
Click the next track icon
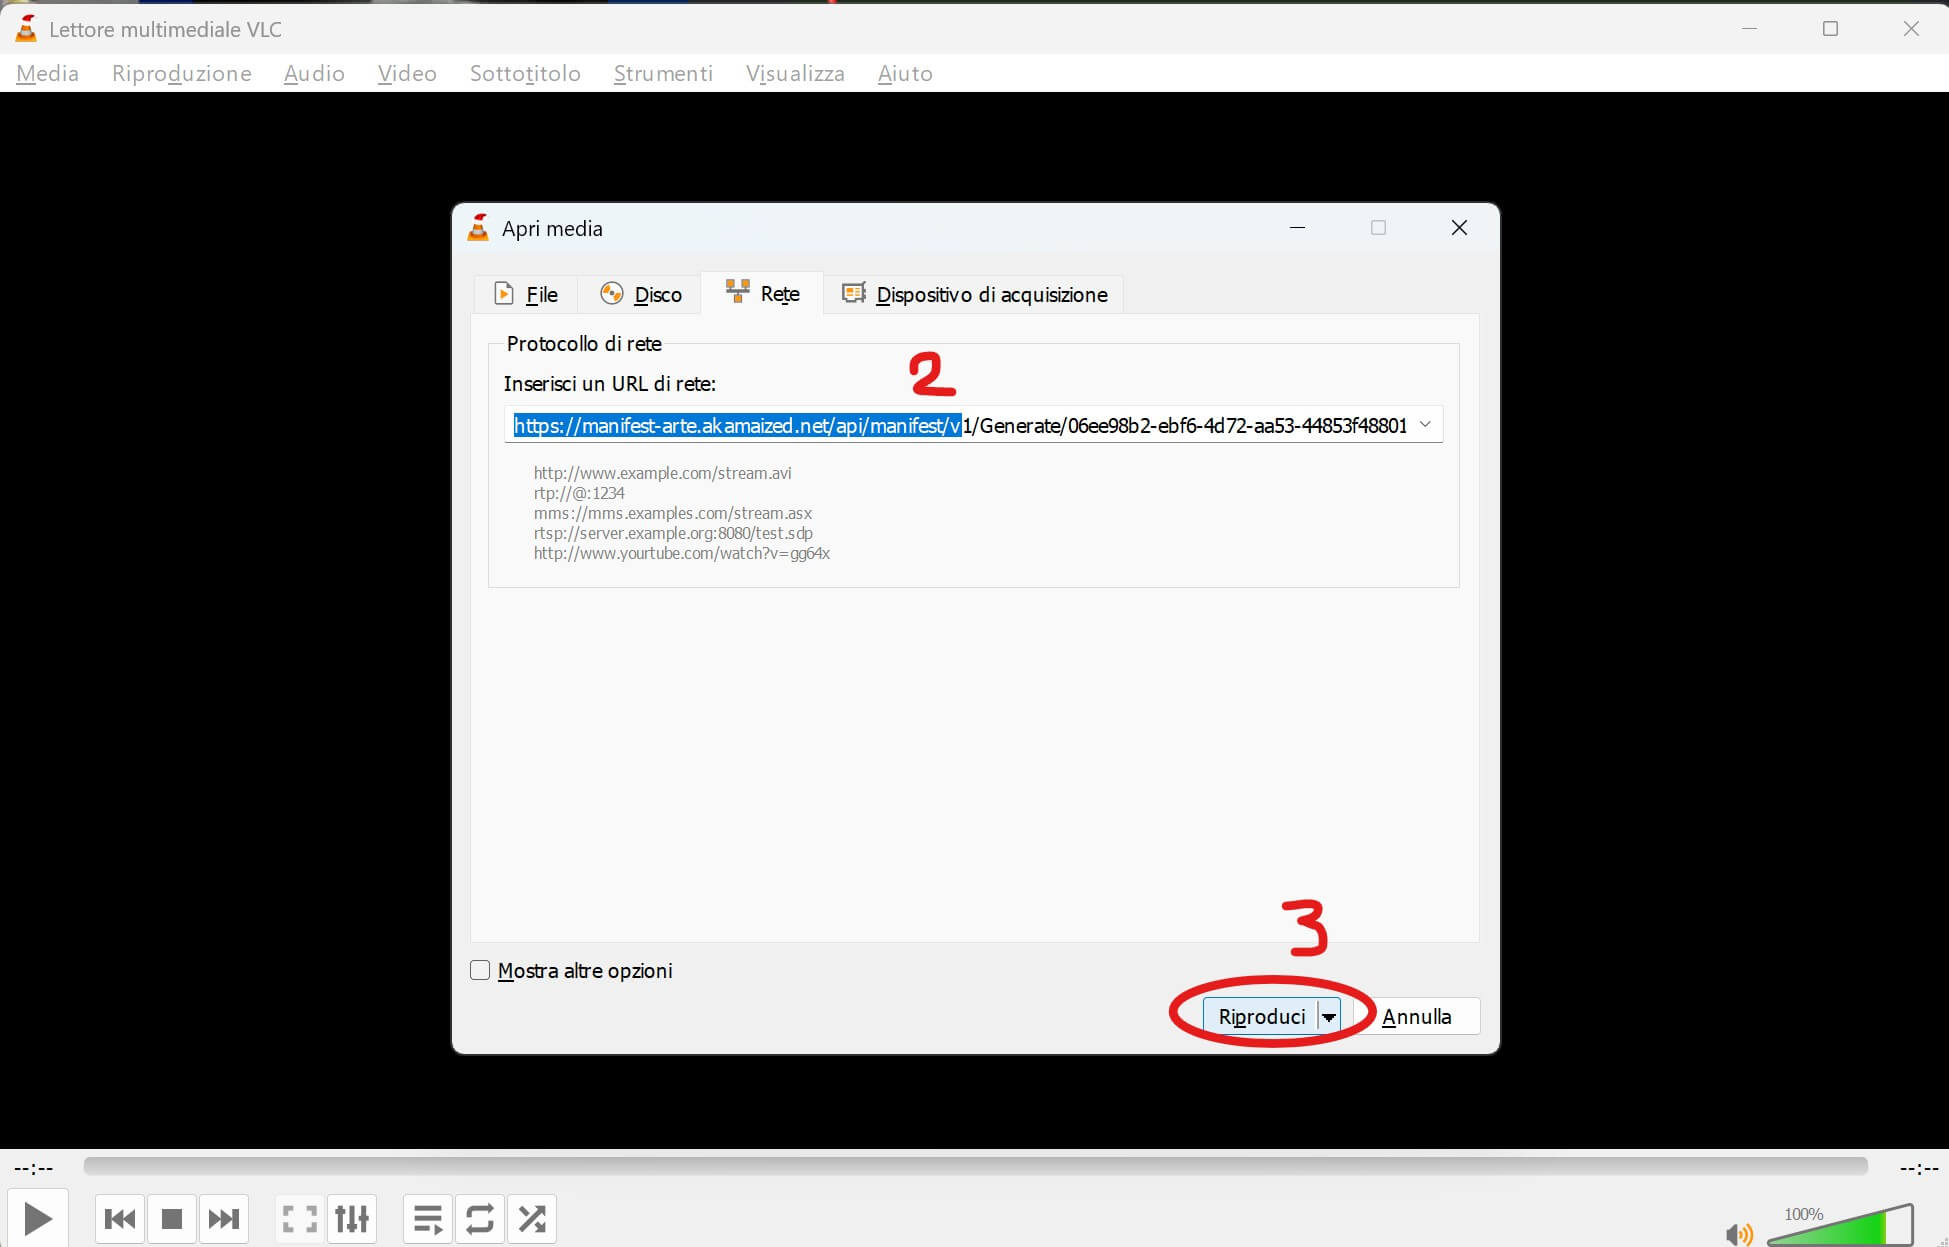click(x=224, y=1219)
